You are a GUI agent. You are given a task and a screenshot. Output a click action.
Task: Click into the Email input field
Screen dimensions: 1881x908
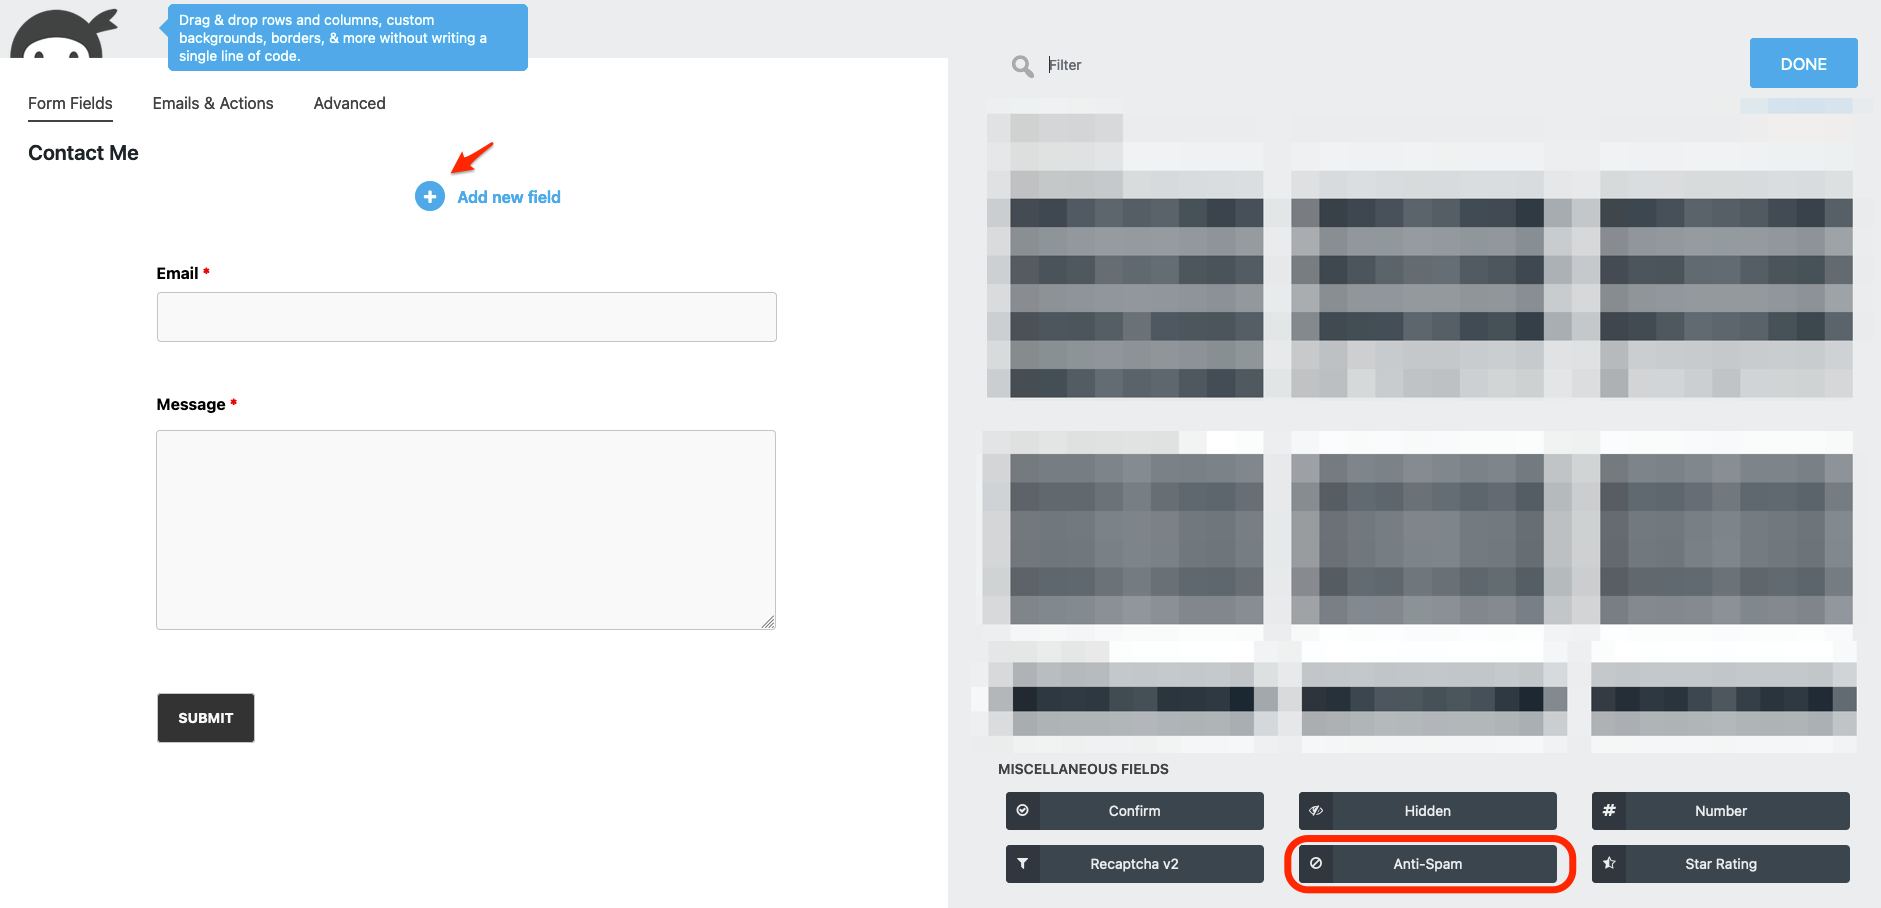466,317
